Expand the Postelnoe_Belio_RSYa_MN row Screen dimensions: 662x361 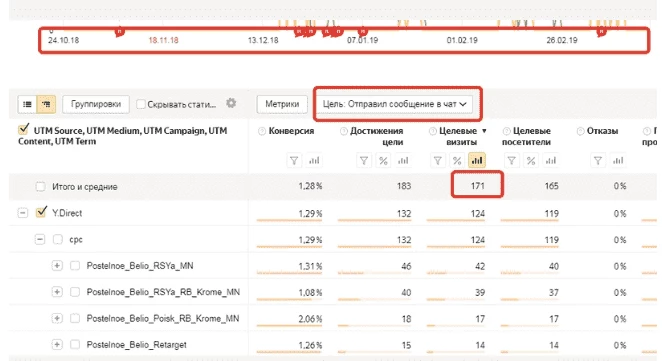pos(57,266)
